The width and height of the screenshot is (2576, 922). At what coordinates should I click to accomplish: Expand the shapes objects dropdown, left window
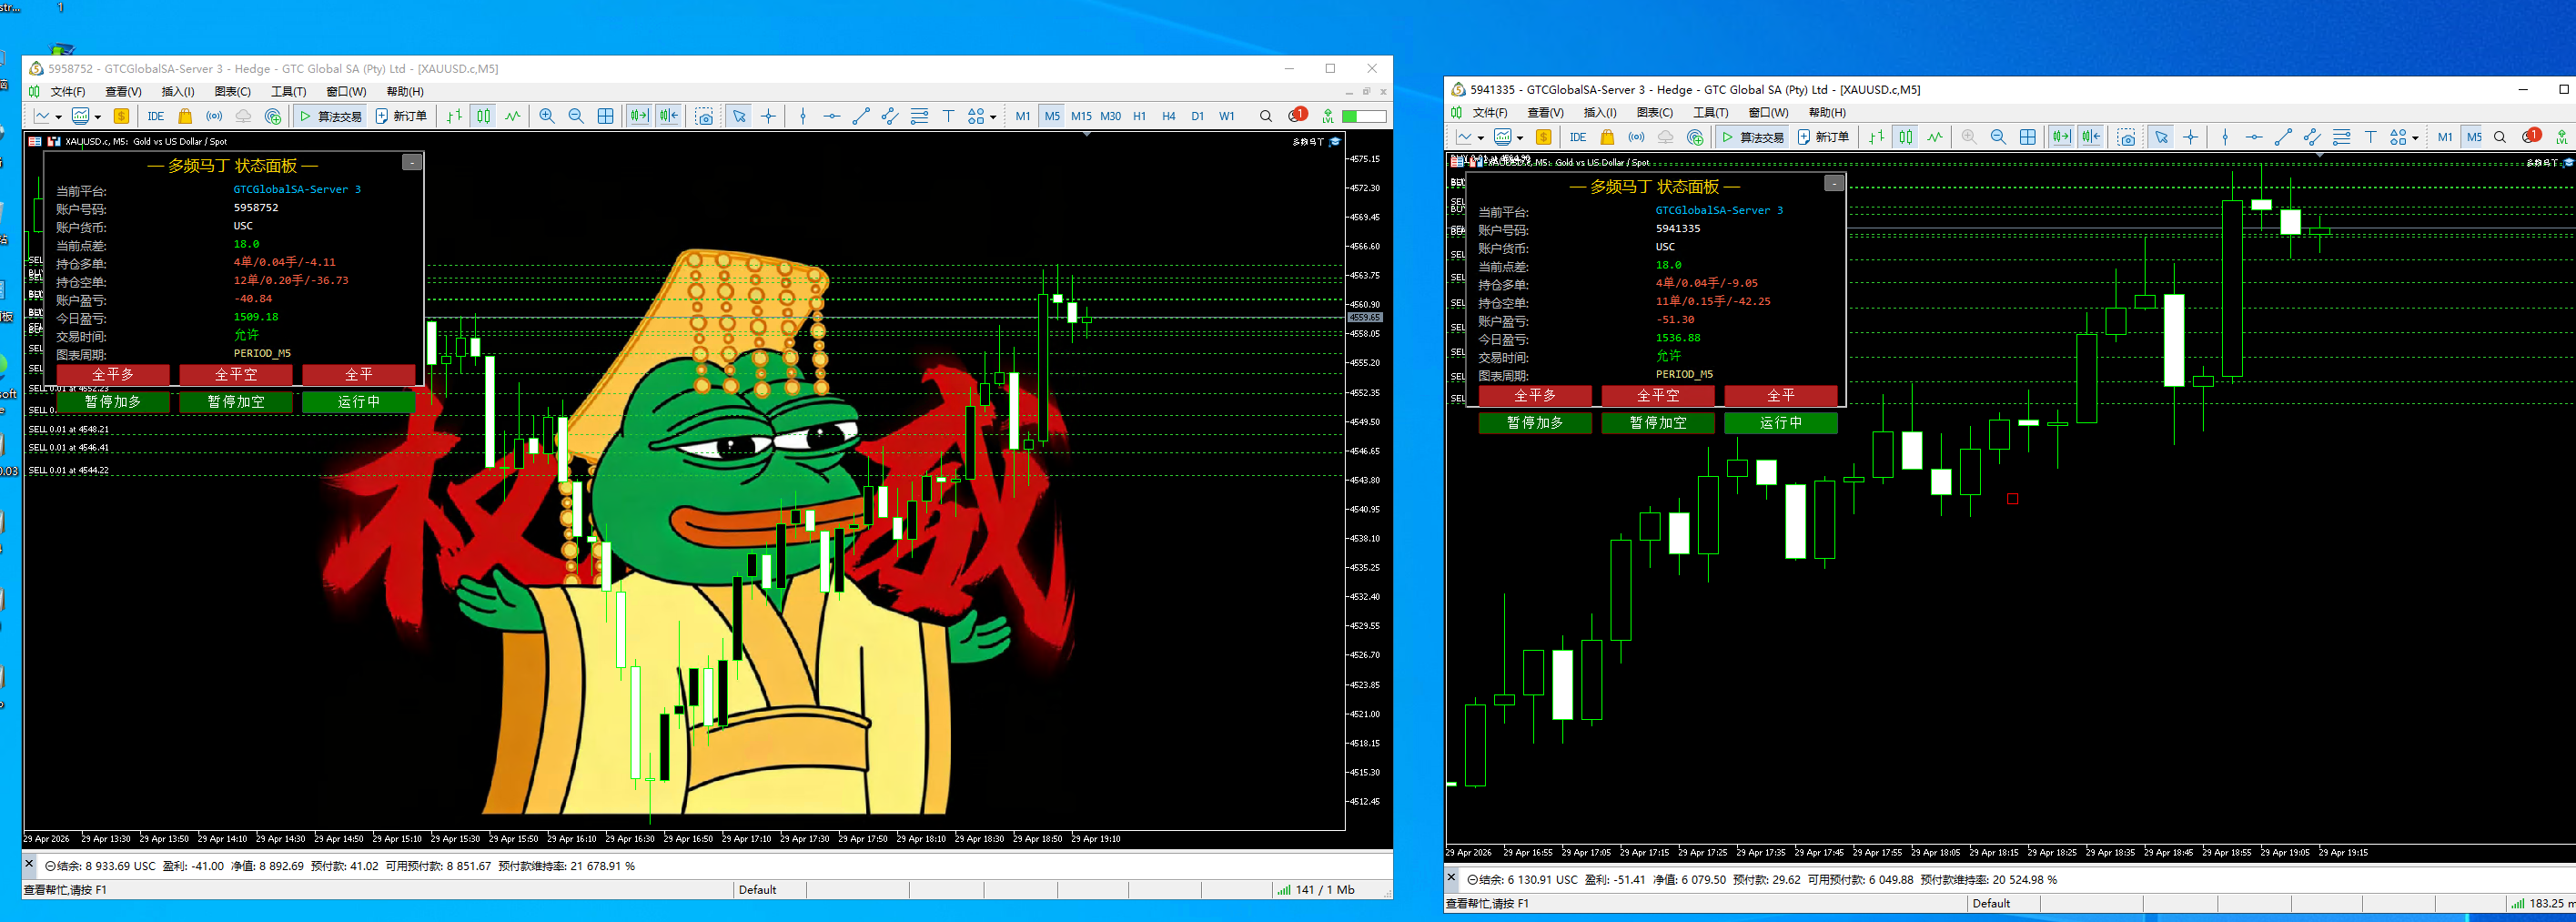[x=993, y=117]
